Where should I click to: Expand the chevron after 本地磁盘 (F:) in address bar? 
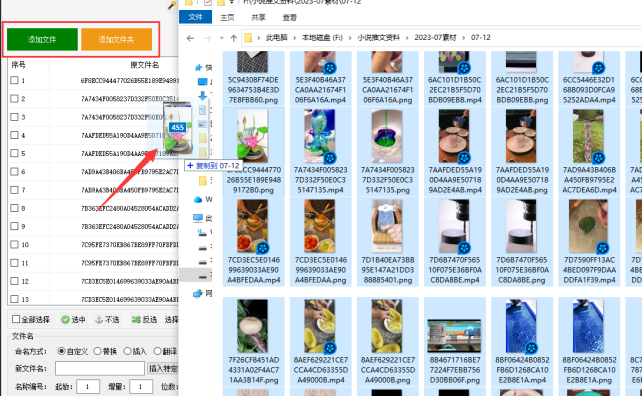point(350,38)
